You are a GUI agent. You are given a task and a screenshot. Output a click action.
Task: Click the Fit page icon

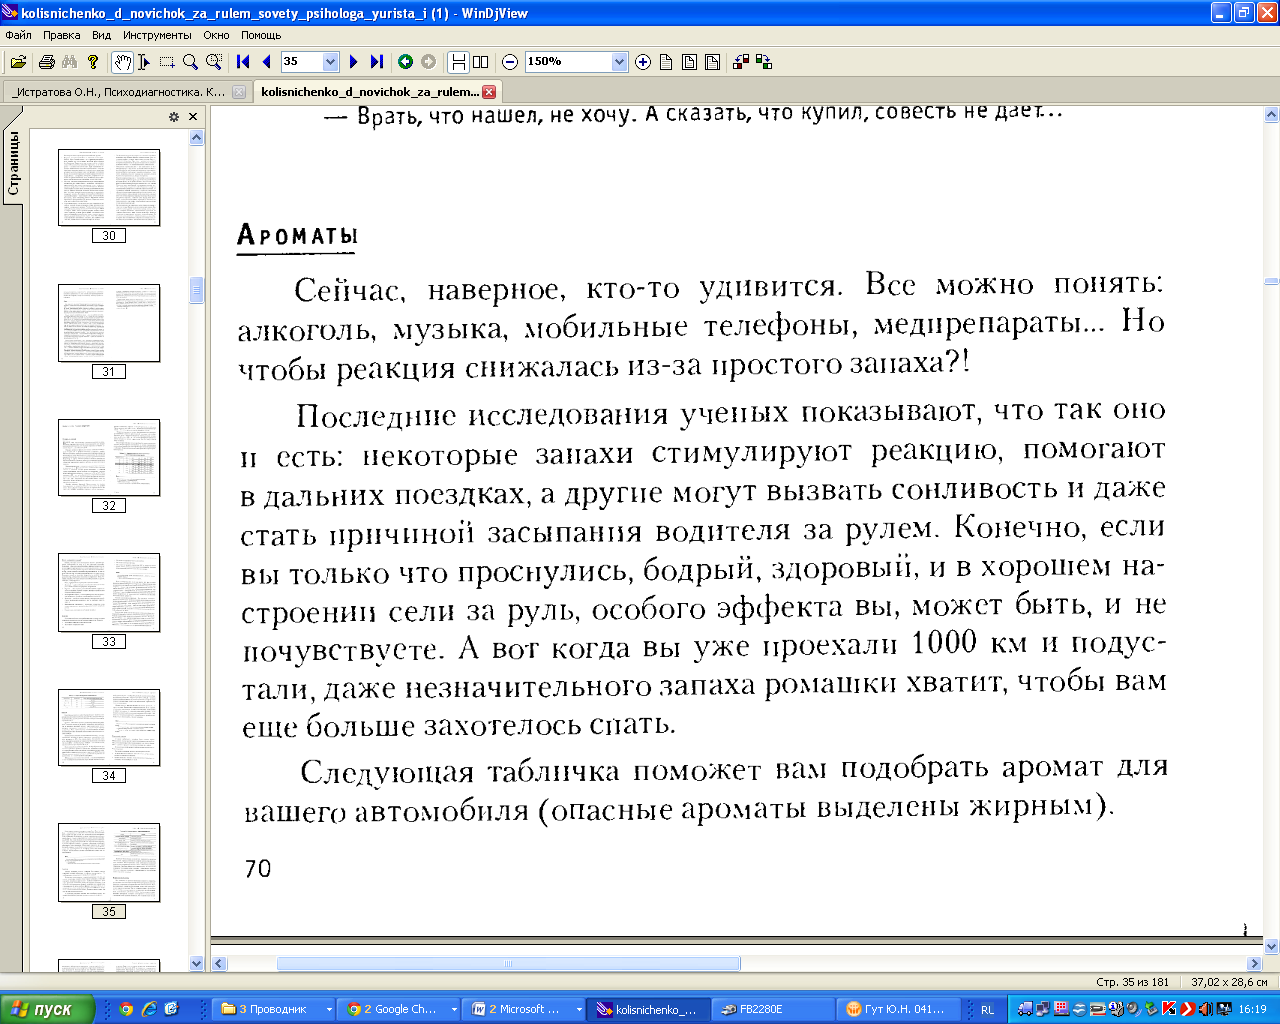[689, 62]
